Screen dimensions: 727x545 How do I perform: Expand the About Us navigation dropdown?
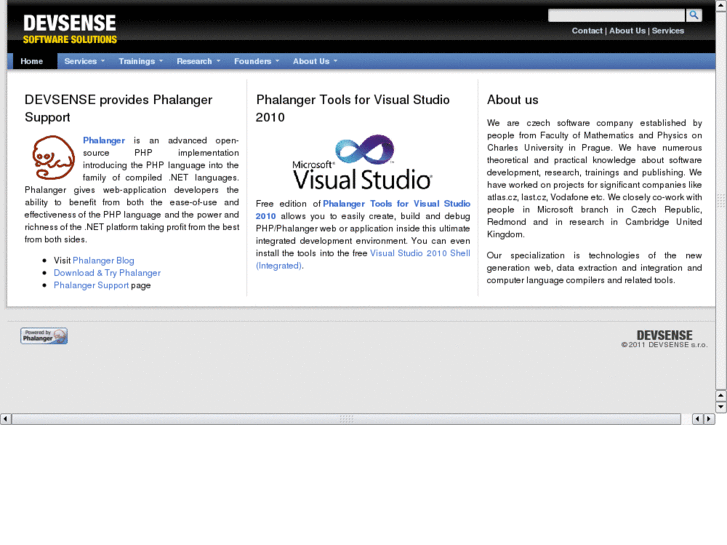pyautogui.click(x=315, y=61)
